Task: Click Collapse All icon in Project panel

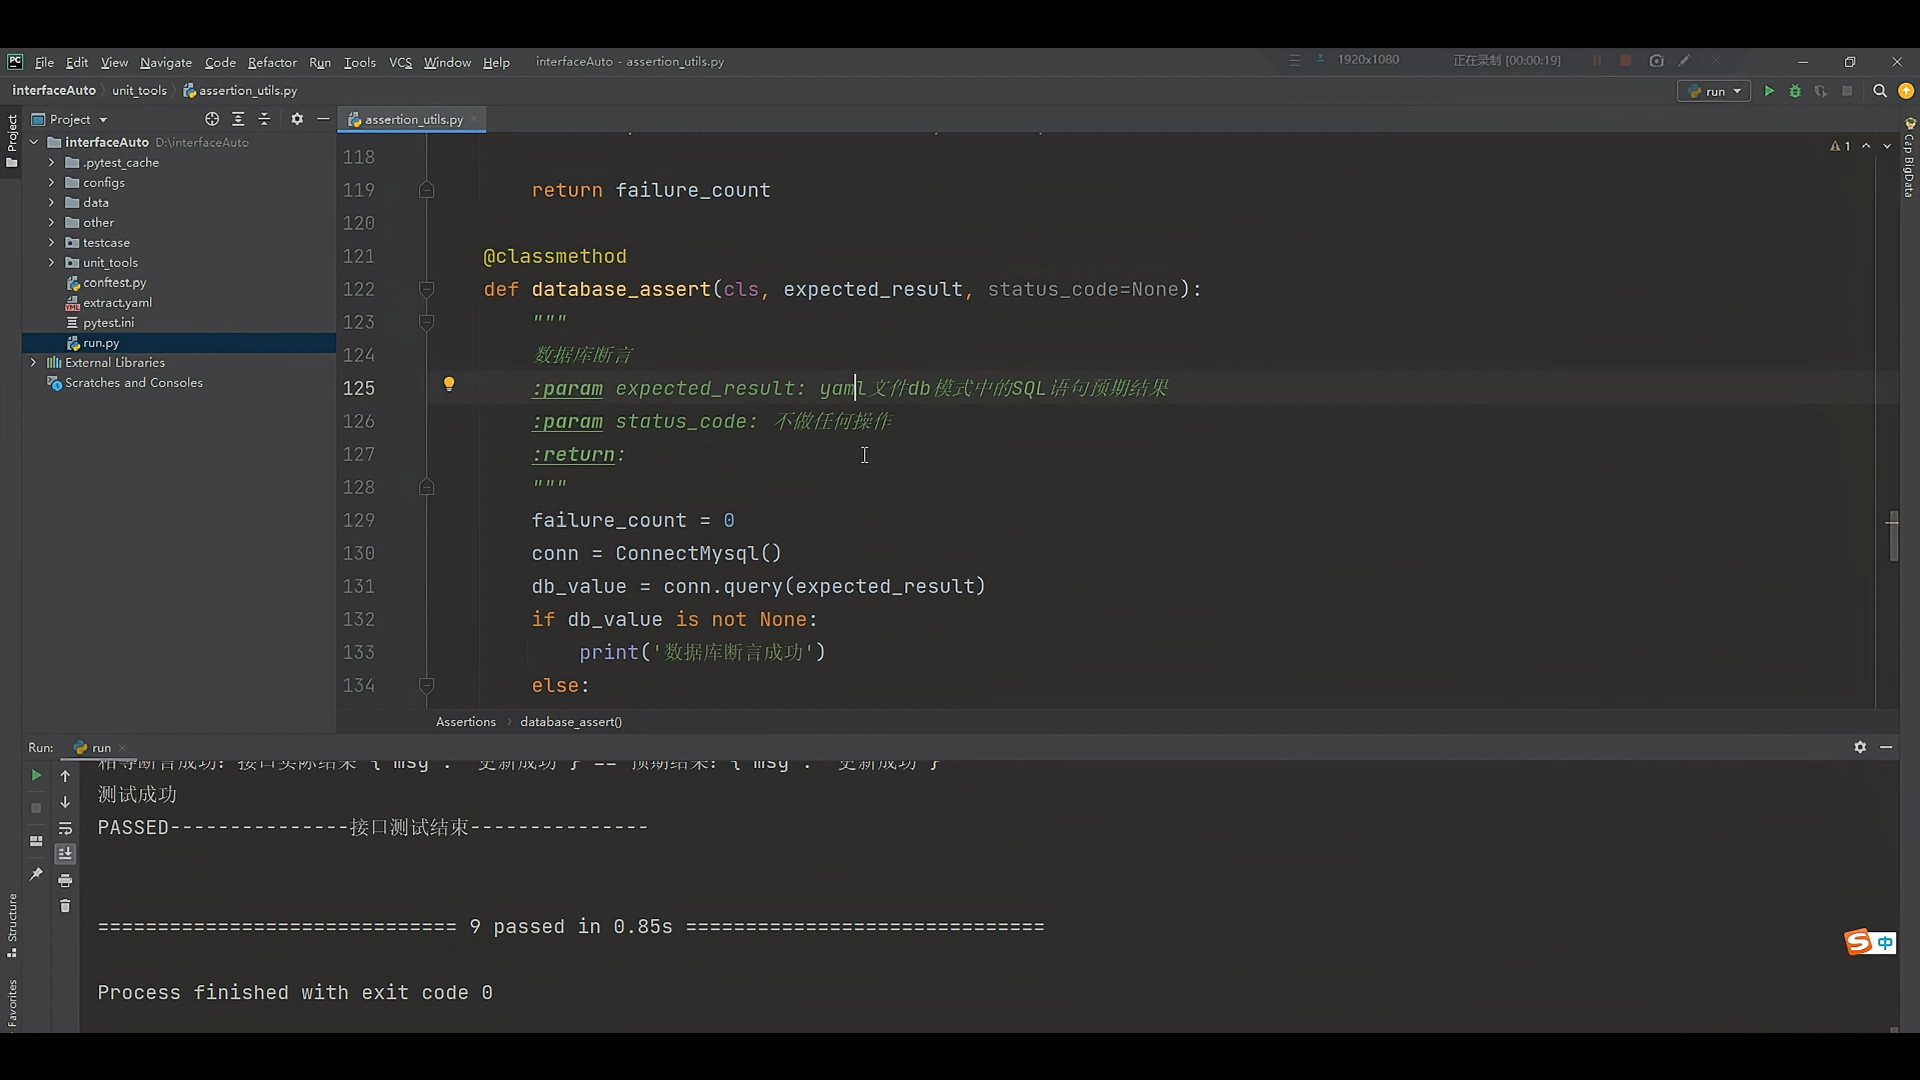Action: point(264,119)
